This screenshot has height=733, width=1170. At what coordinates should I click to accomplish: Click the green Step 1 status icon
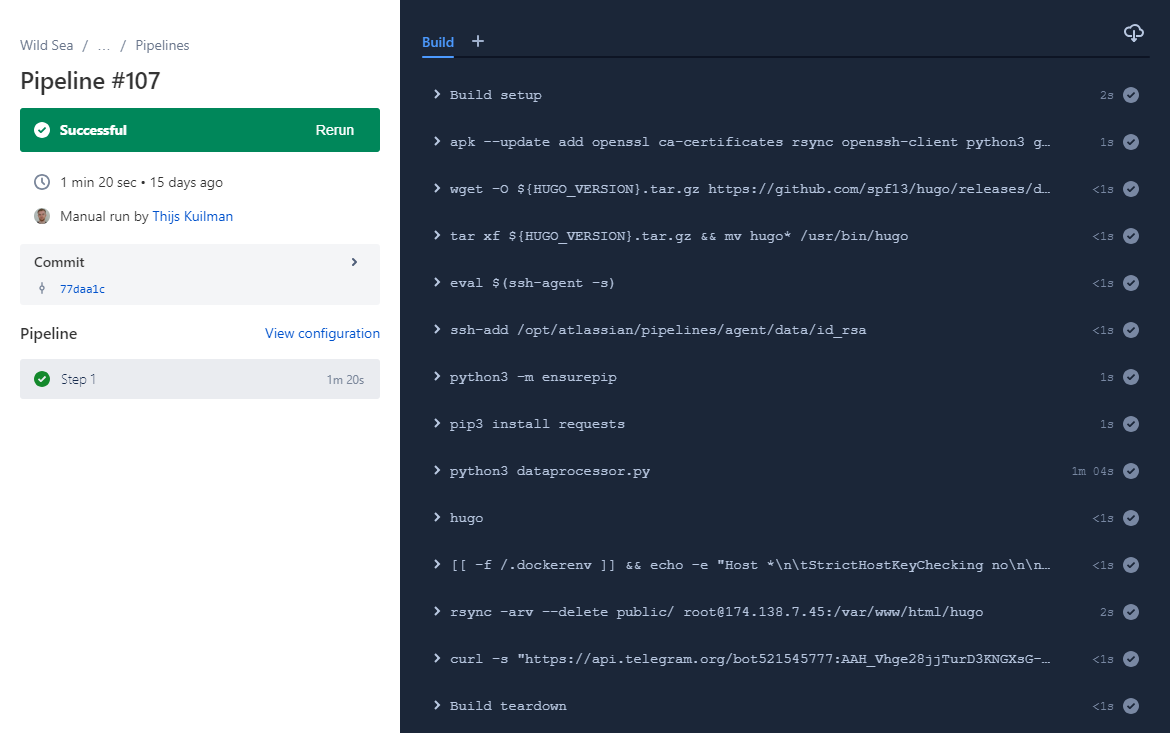coord(42,379)
